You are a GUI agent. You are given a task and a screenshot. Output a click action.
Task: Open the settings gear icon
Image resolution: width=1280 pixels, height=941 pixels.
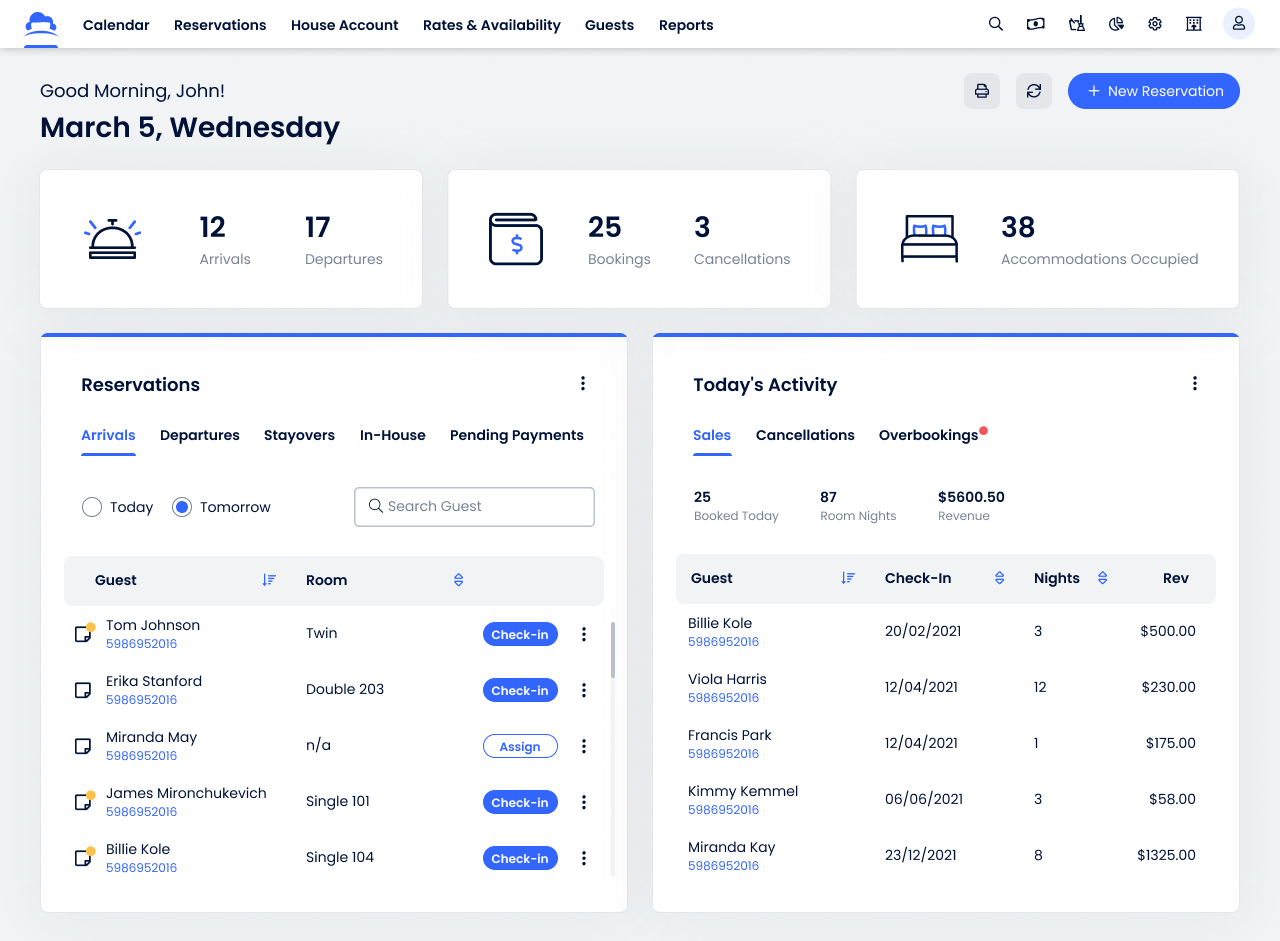(1155, 24)
